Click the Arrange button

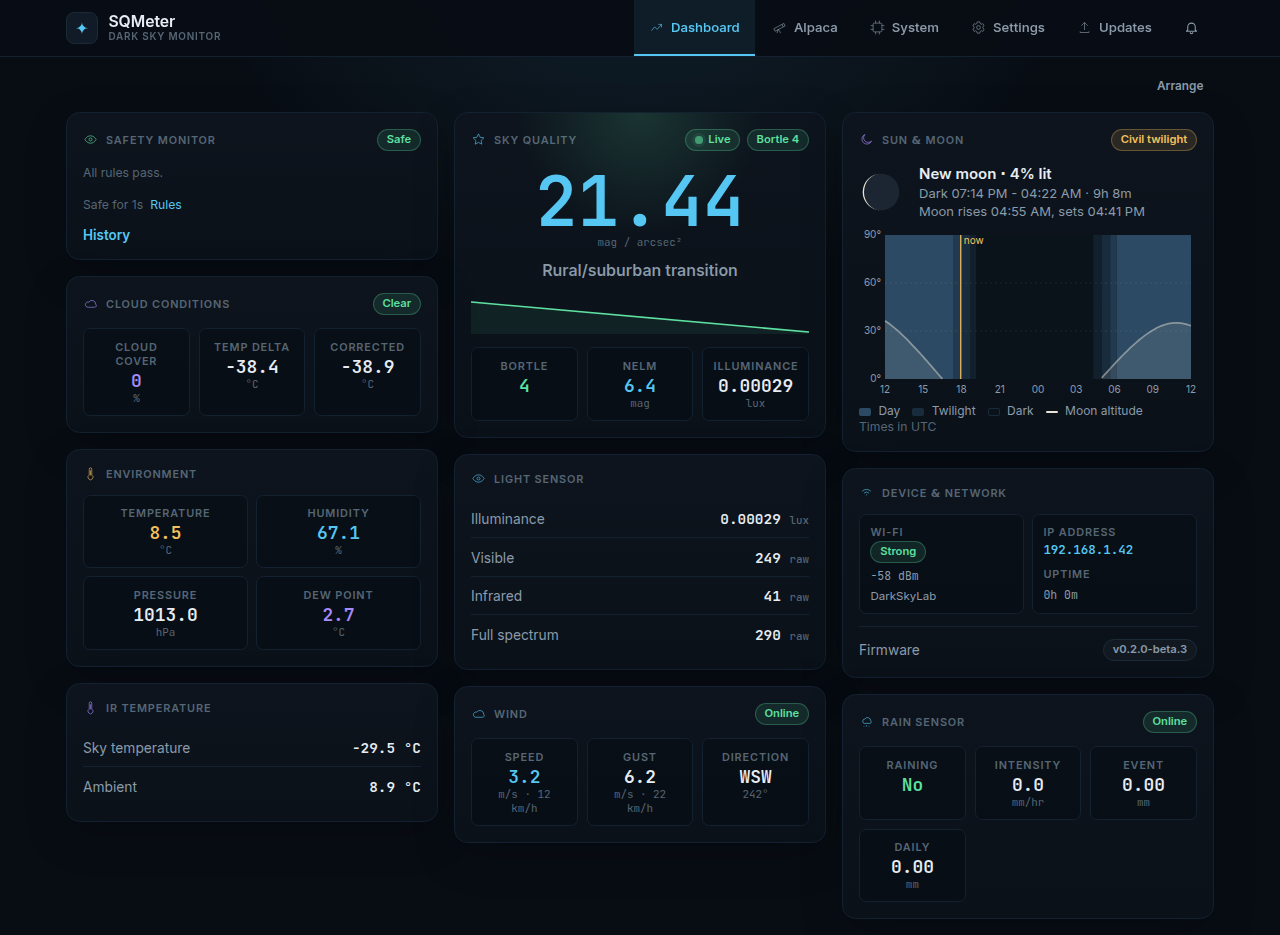pos(1180,86)
